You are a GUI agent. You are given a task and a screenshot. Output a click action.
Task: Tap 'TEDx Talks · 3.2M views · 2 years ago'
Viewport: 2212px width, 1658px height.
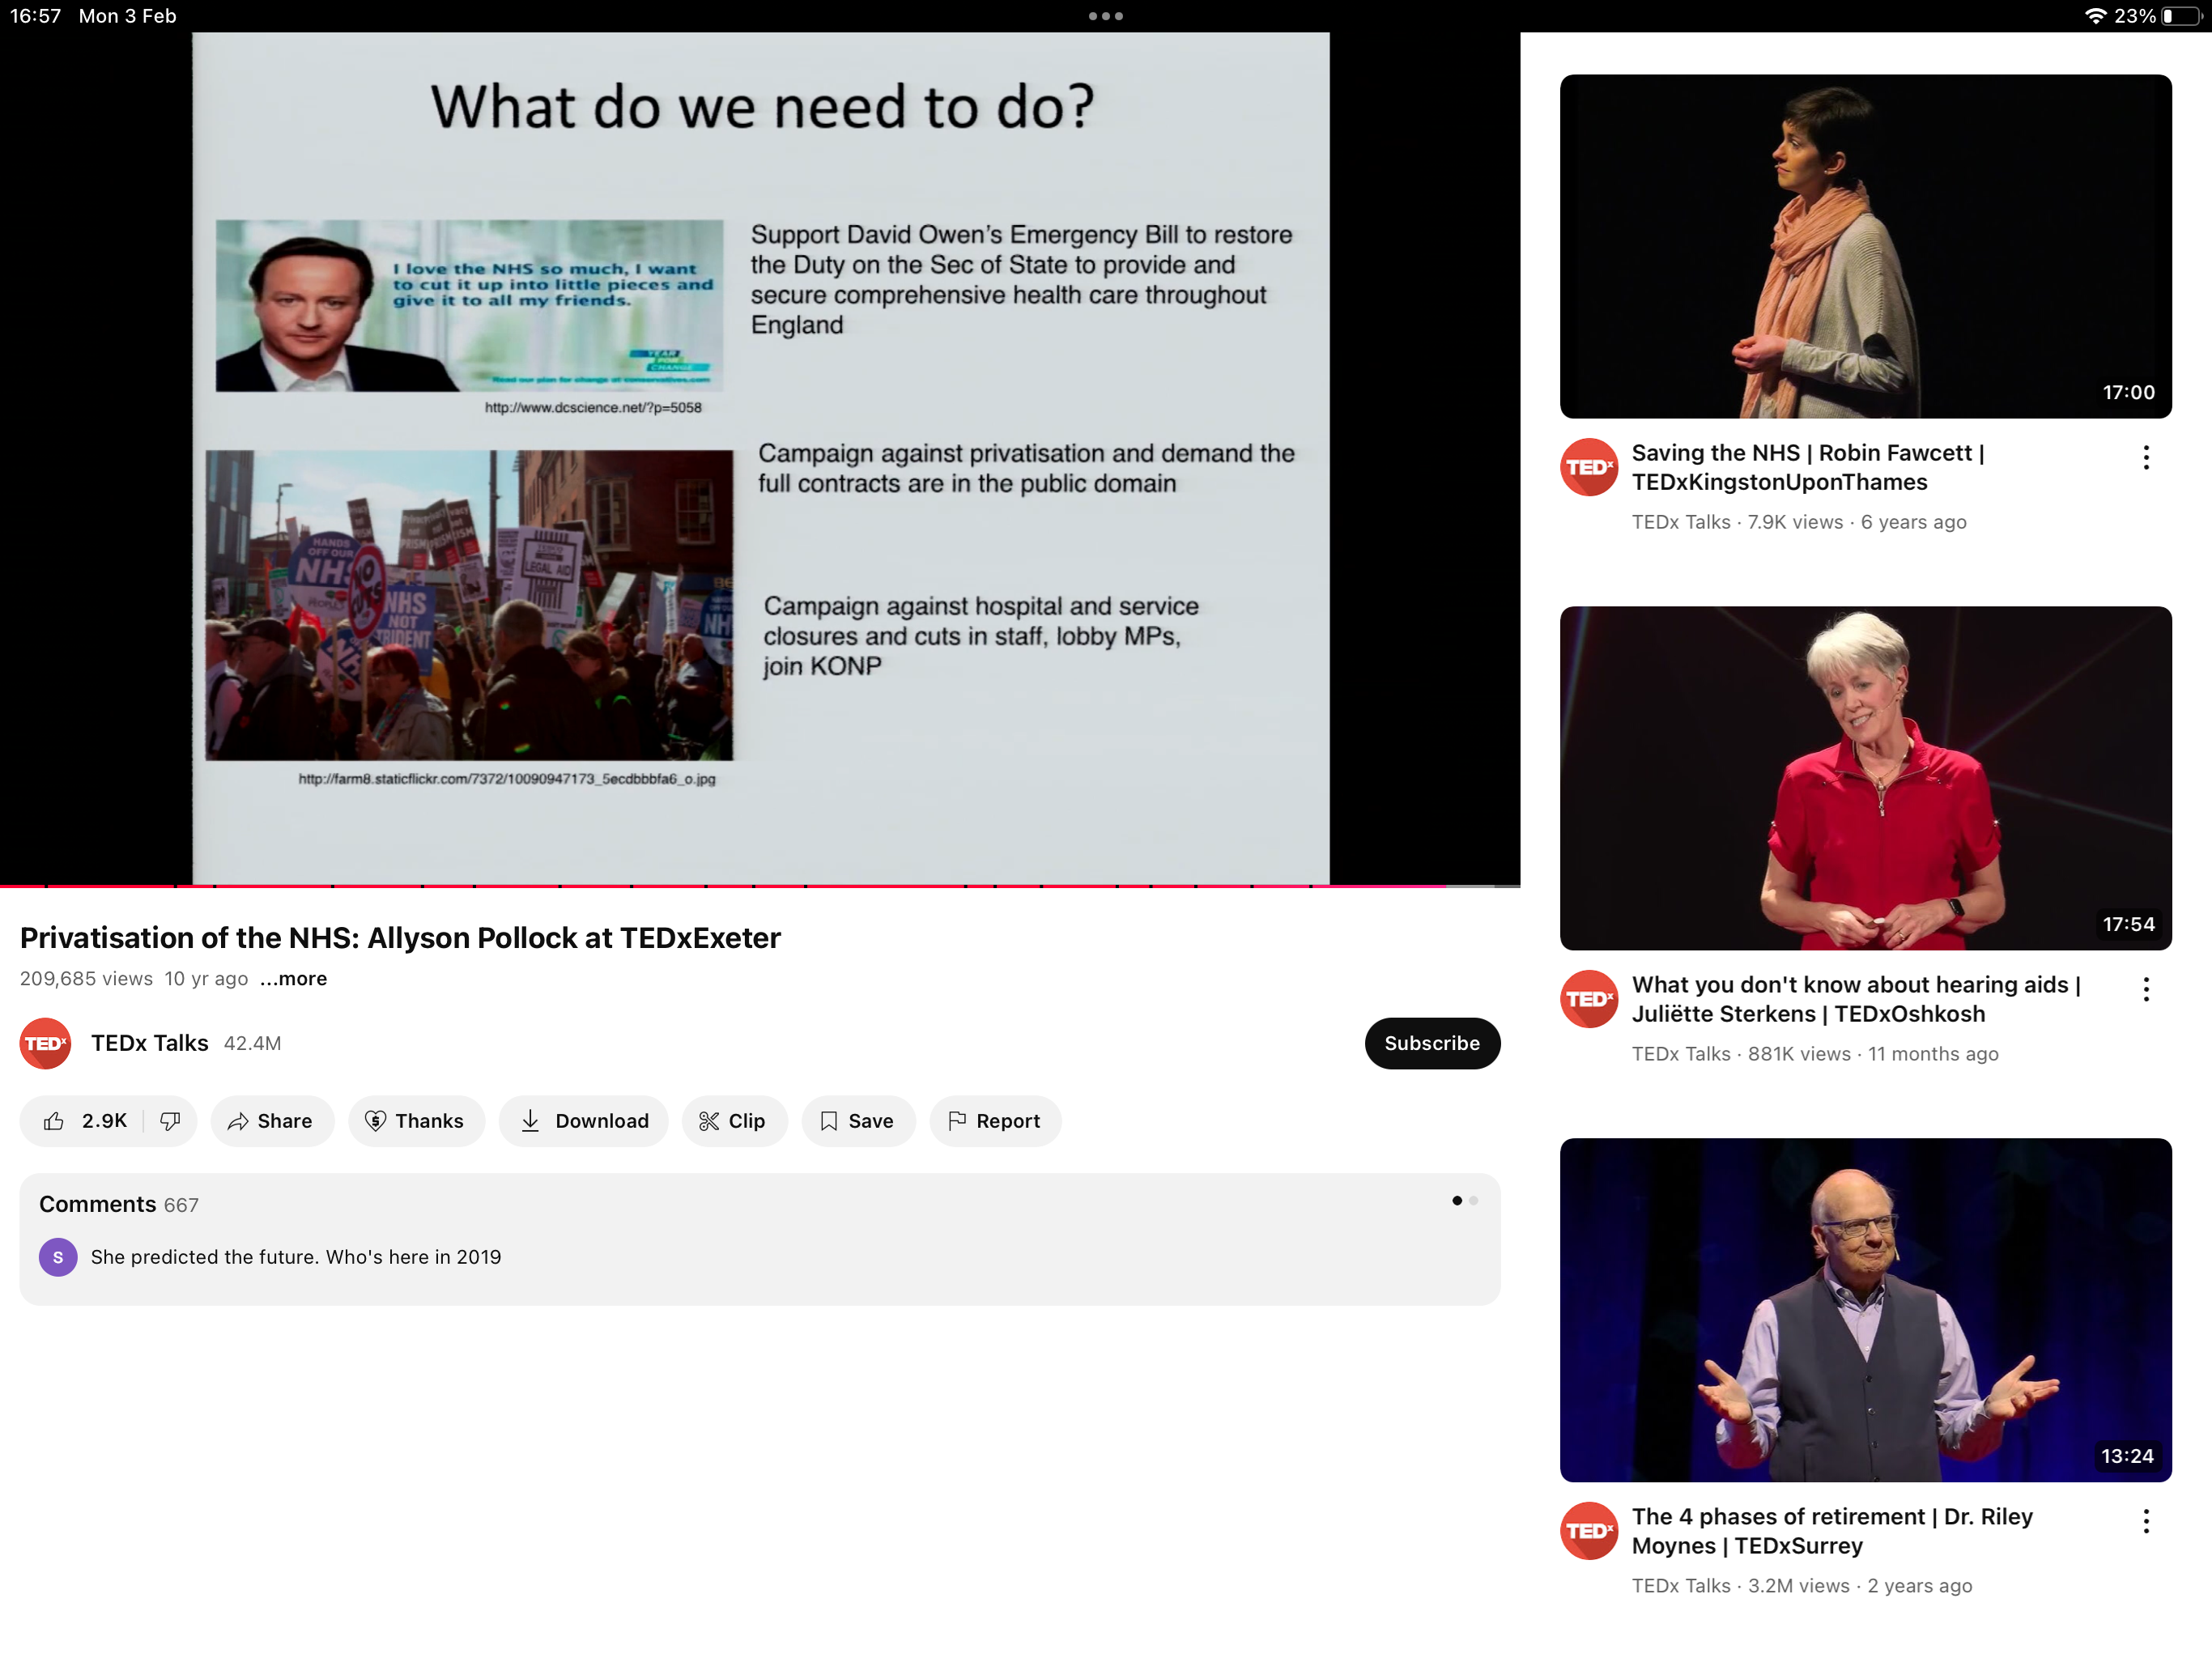pos(1802,1586)
